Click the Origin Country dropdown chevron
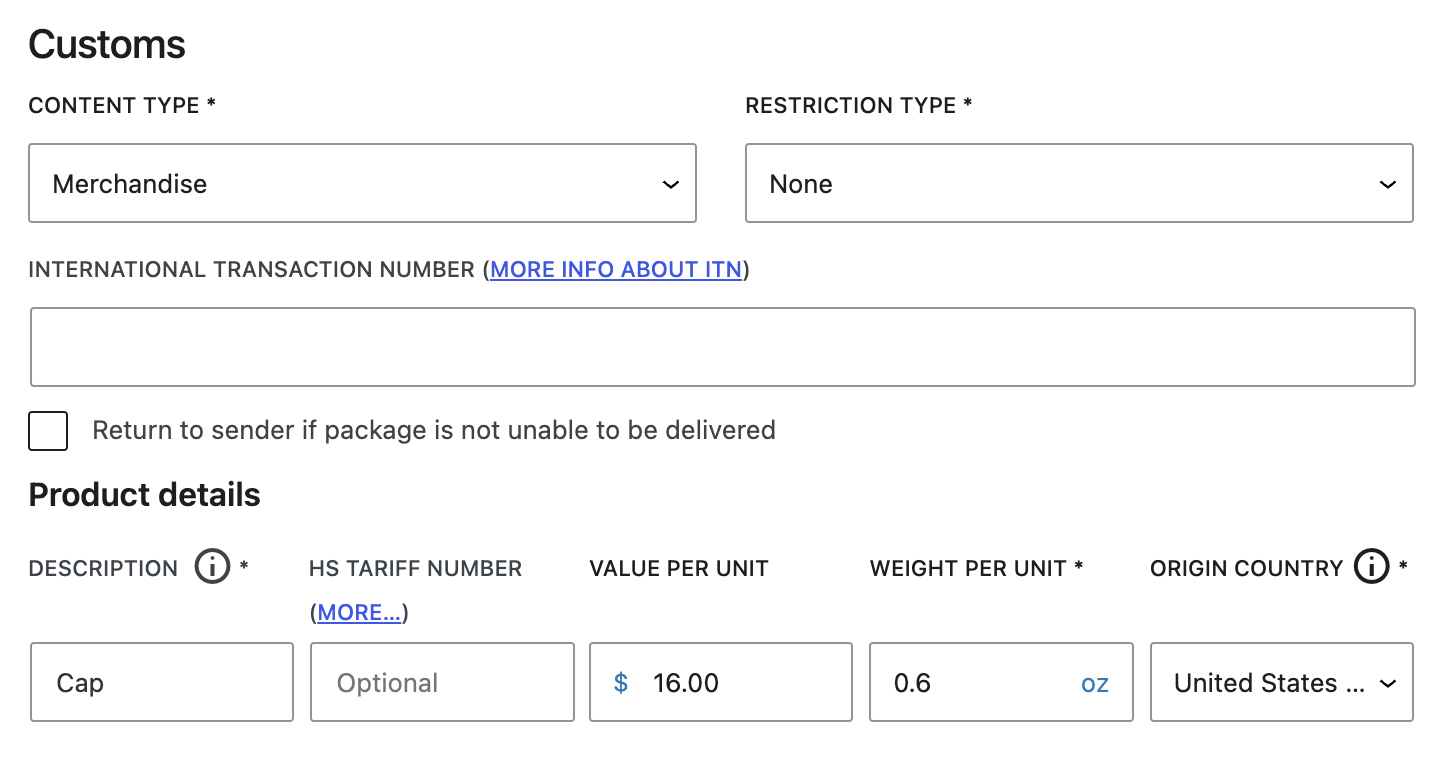Viewport: 1448px width, 780px height. (x=1388, y=682)
